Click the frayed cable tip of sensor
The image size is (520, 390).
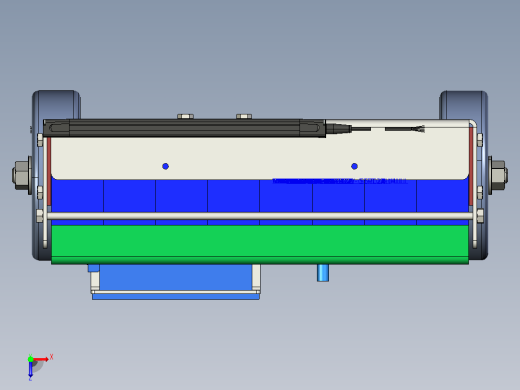[x=418, y=129]
